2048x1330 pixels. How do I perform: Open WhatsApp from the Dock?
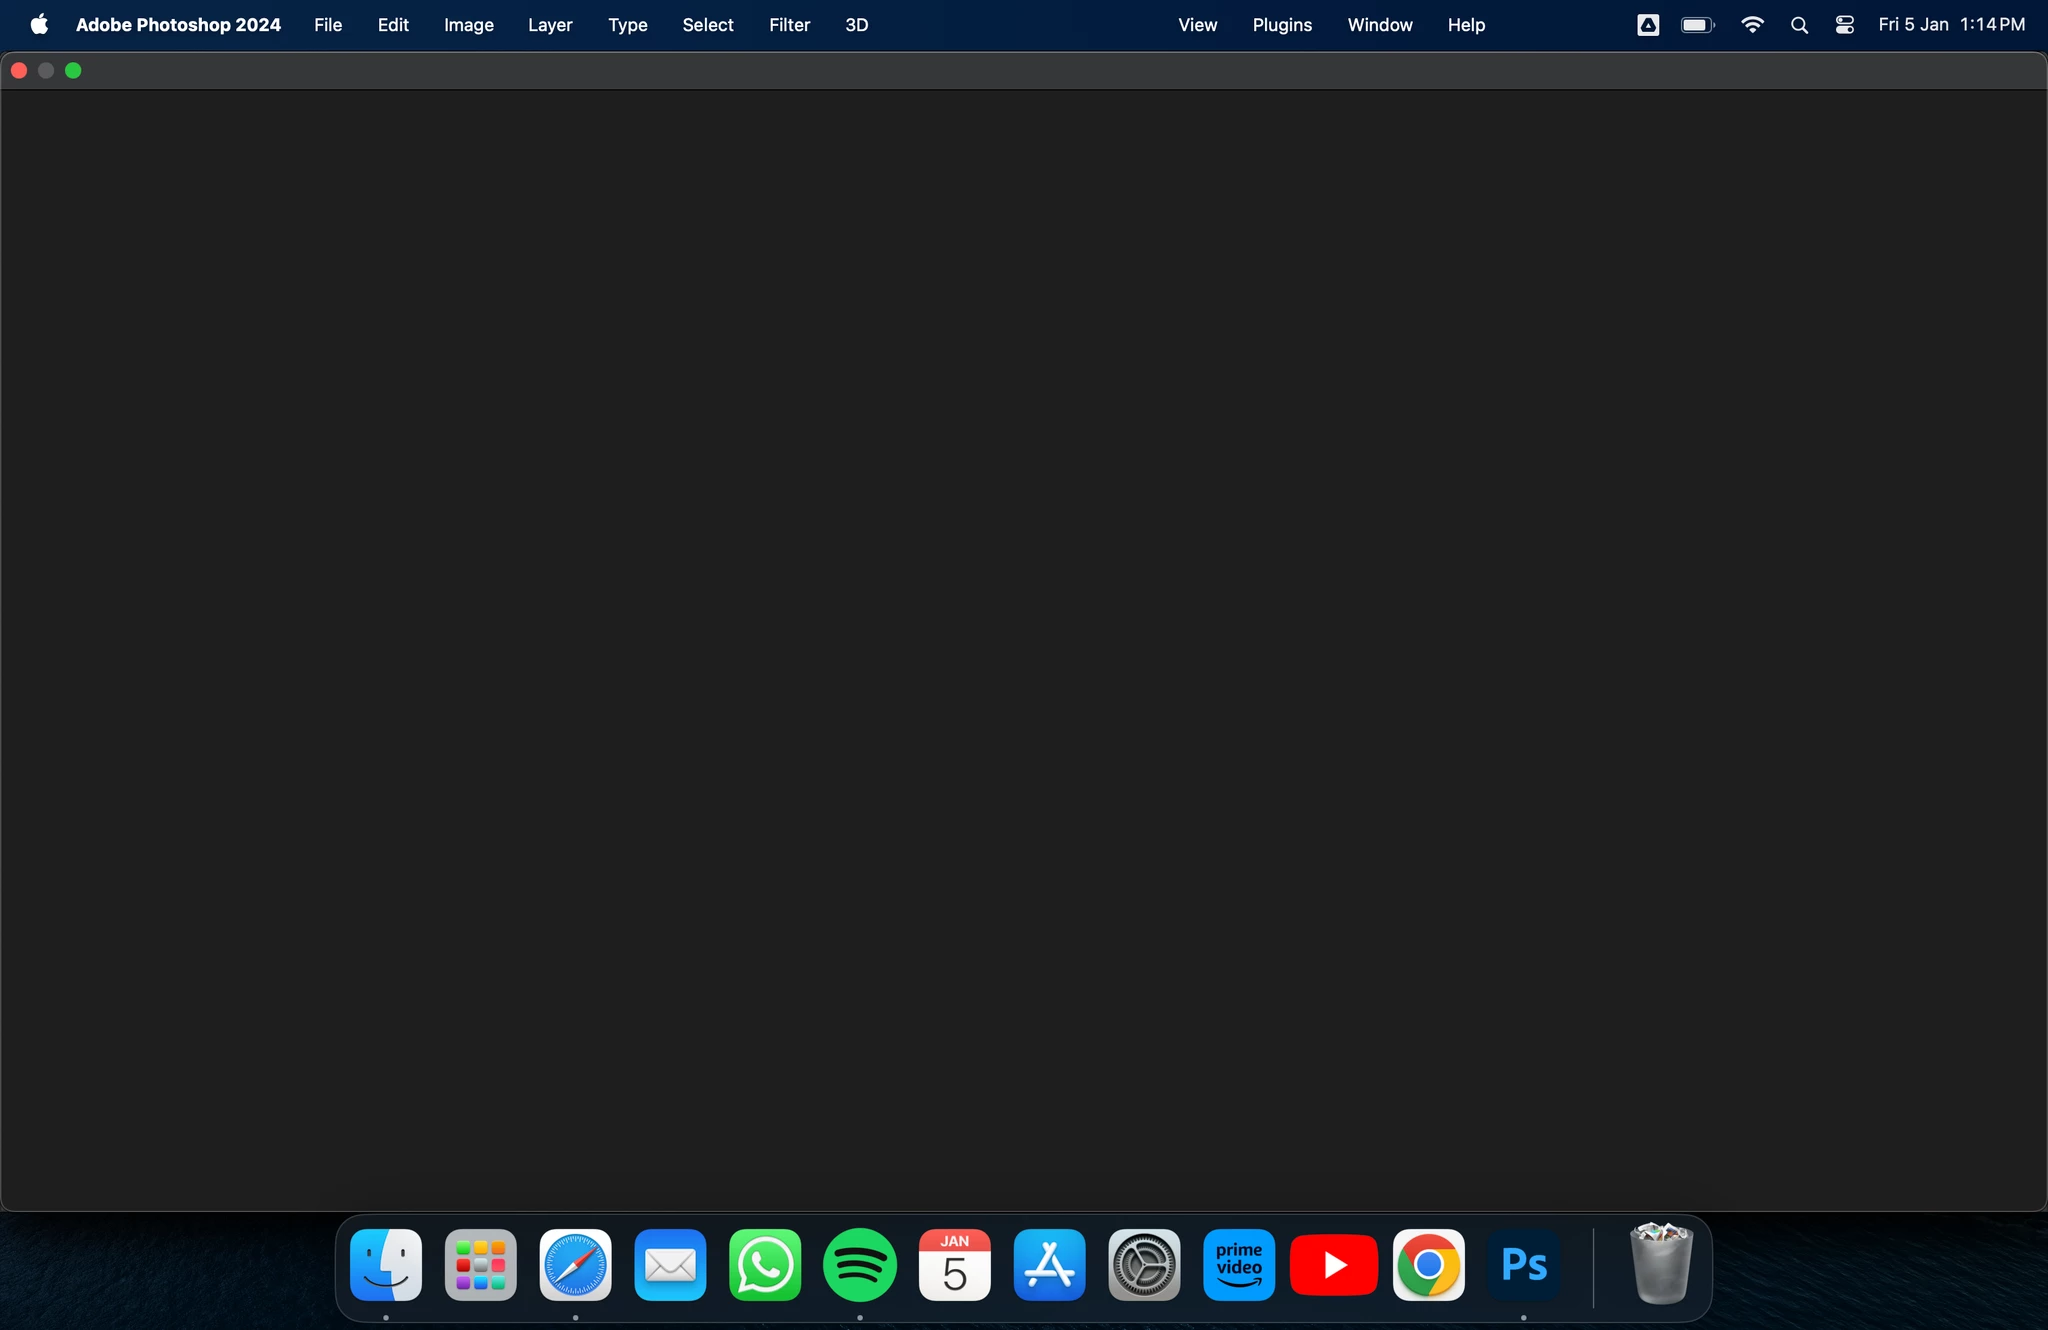coord(765,1265)
